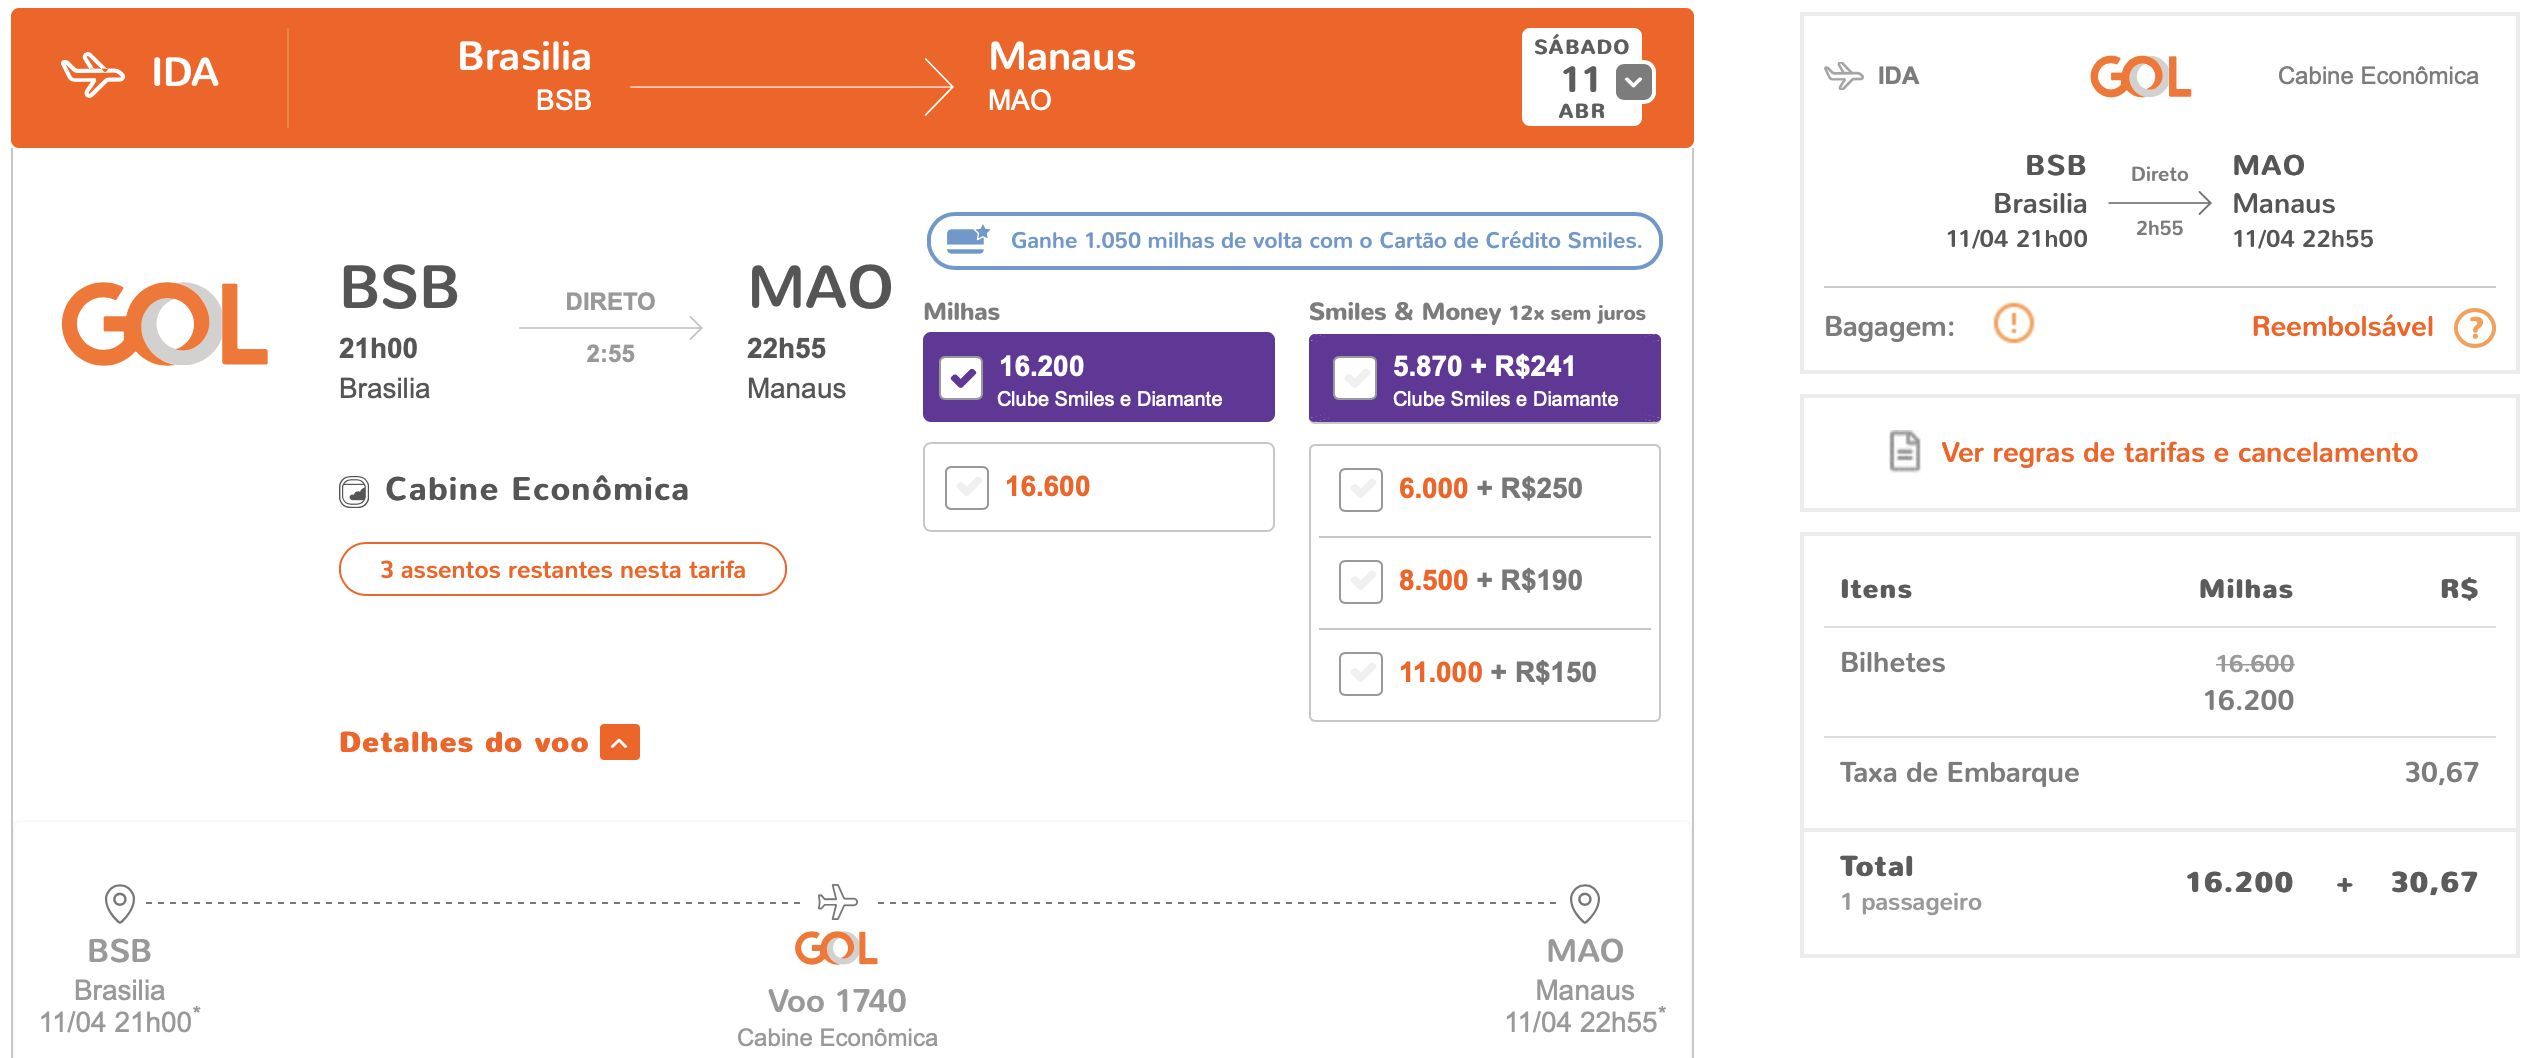The image size is (2530, 1058).
Task: Click the 3 assentos restantes badge
Action: point(562,569)
